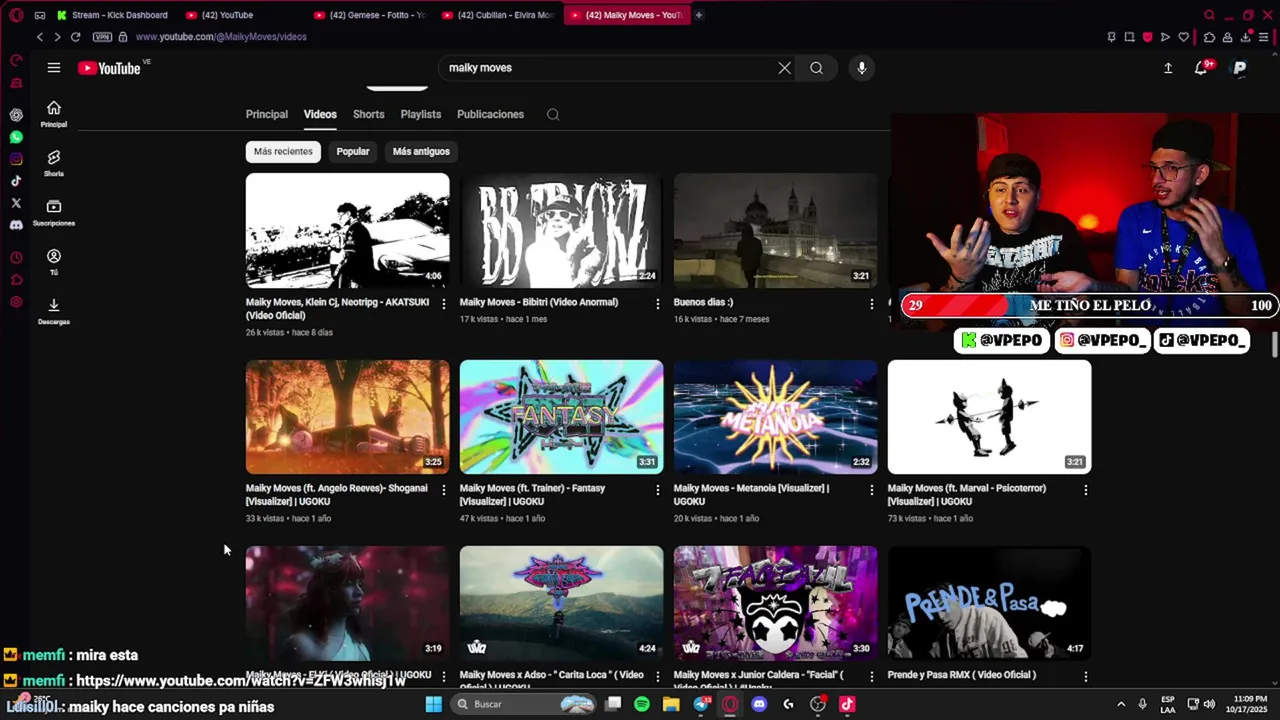Open more options for Fantasy video
This screenshot has width=1280, height=720.
click(658, 490)
